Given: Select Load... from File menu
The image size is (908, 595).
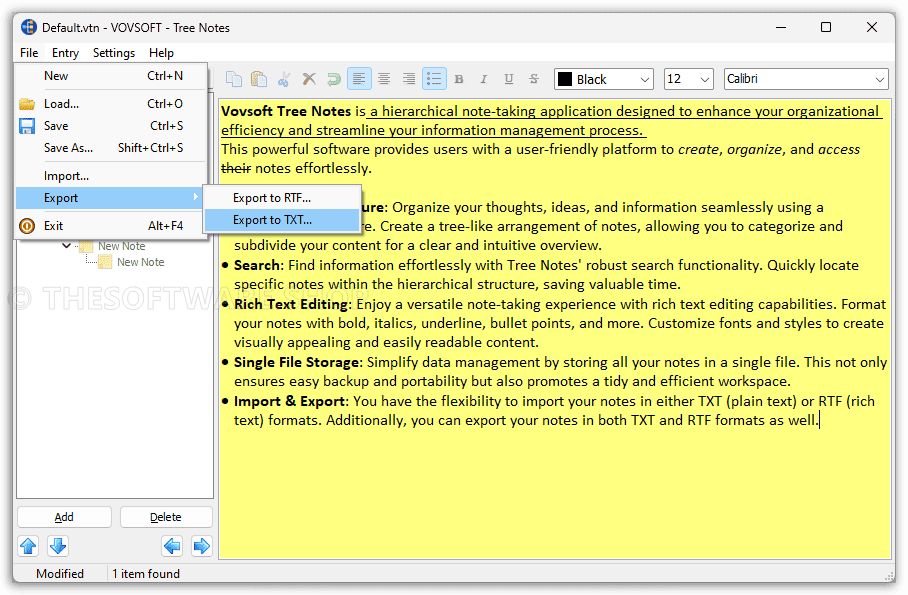Looking at the screenshot, I should [x=111, y=104].
